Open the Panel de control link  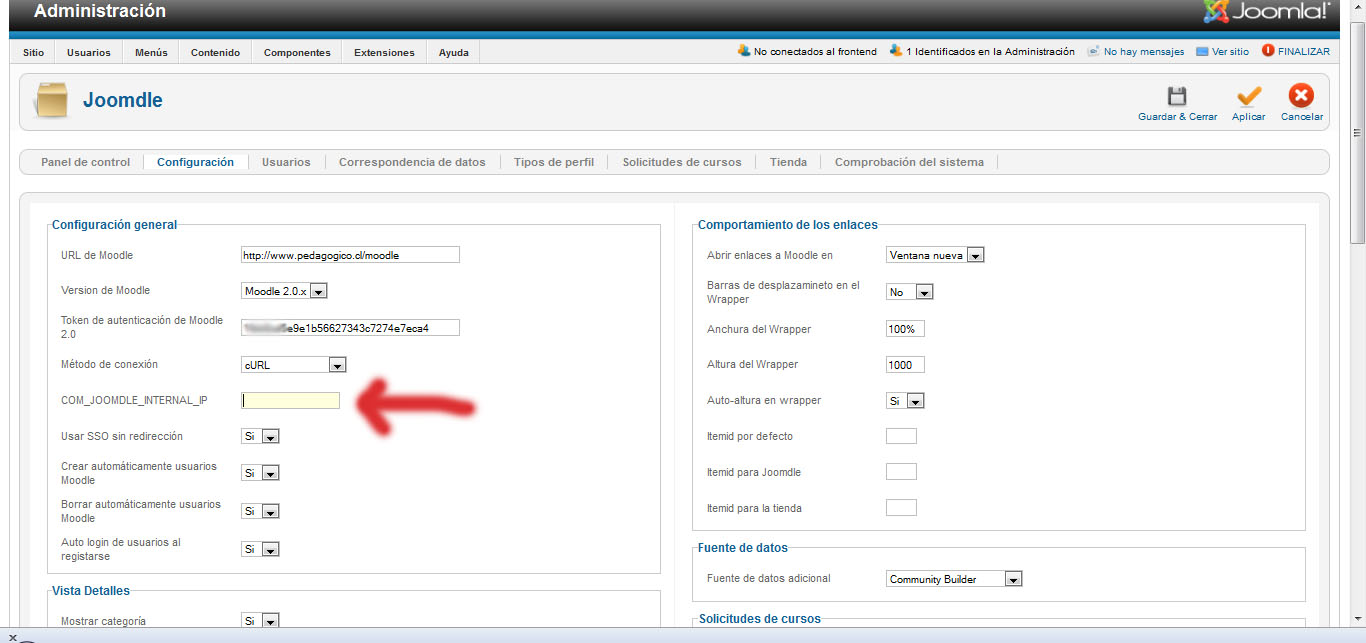click(85, 162)
